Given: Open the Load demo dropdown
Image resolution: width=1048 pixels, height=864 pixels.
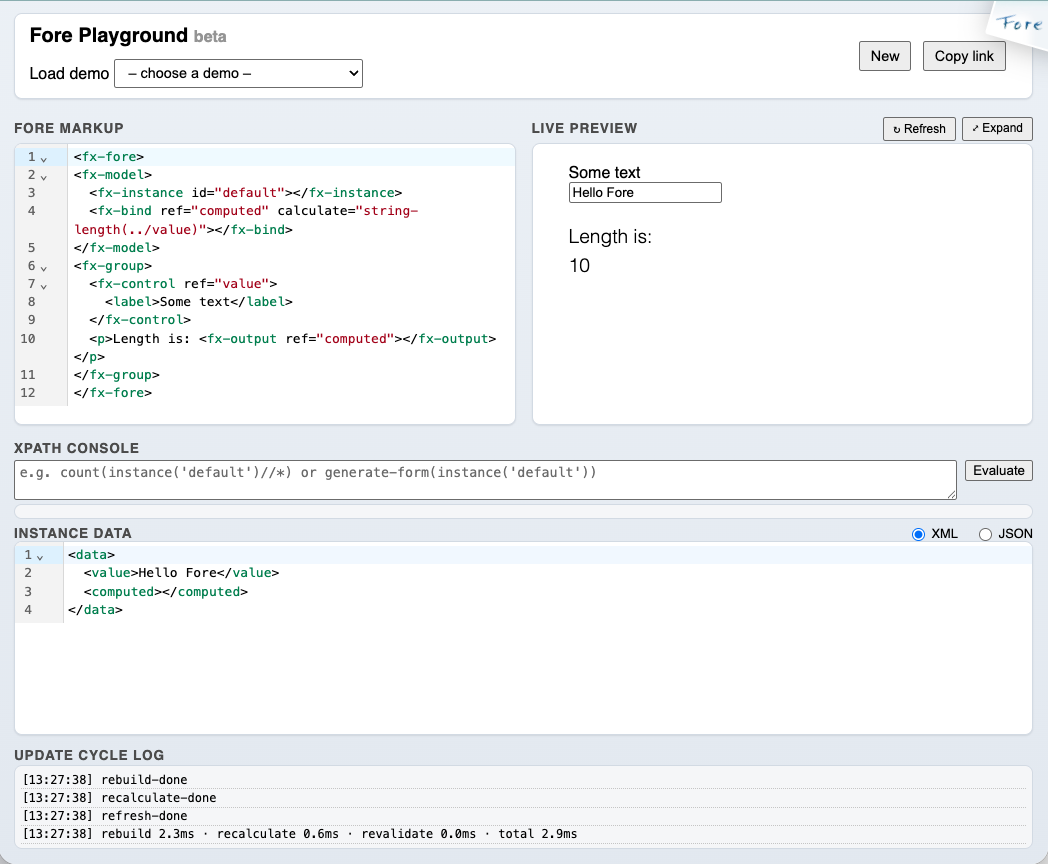Looking at the screenshot, I should (239, 74).
